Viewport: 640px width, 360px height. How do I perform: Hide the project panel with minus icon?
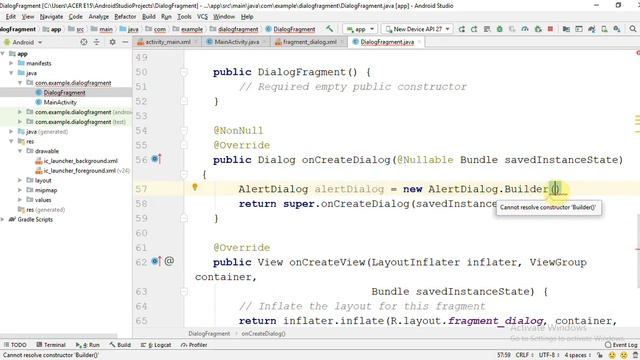point(125,42)
